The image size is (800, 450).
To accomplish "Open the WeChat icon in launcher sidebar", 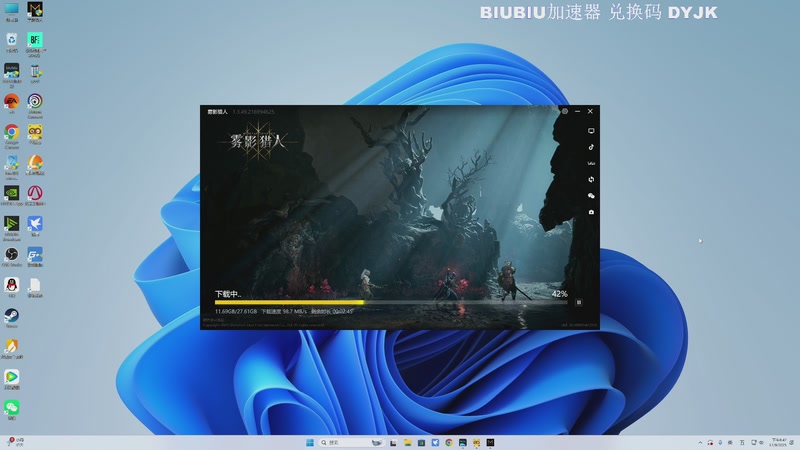I will [591, 196].
